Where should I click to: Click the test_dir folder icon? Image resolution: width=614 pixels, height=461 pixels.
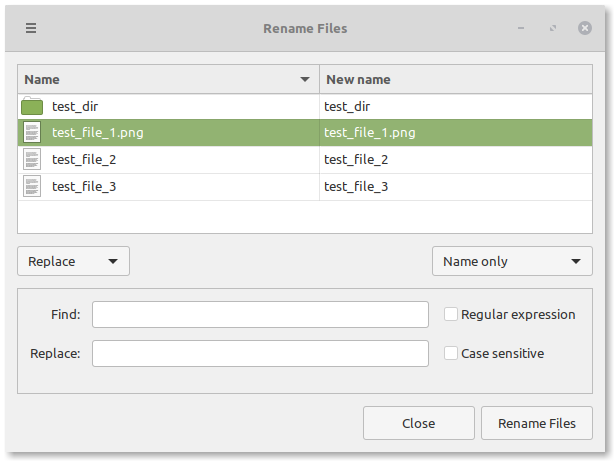click(x=32, y=106)
